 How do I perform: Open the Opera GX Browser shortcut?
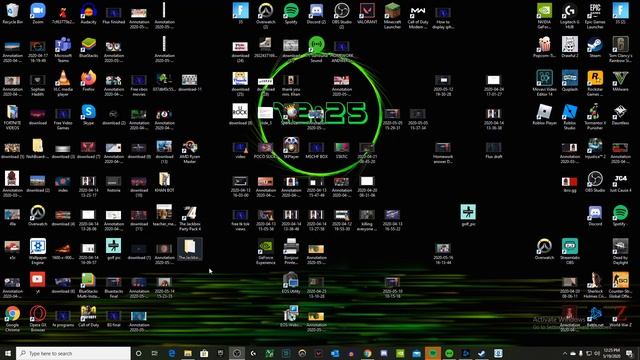point(38,319)
